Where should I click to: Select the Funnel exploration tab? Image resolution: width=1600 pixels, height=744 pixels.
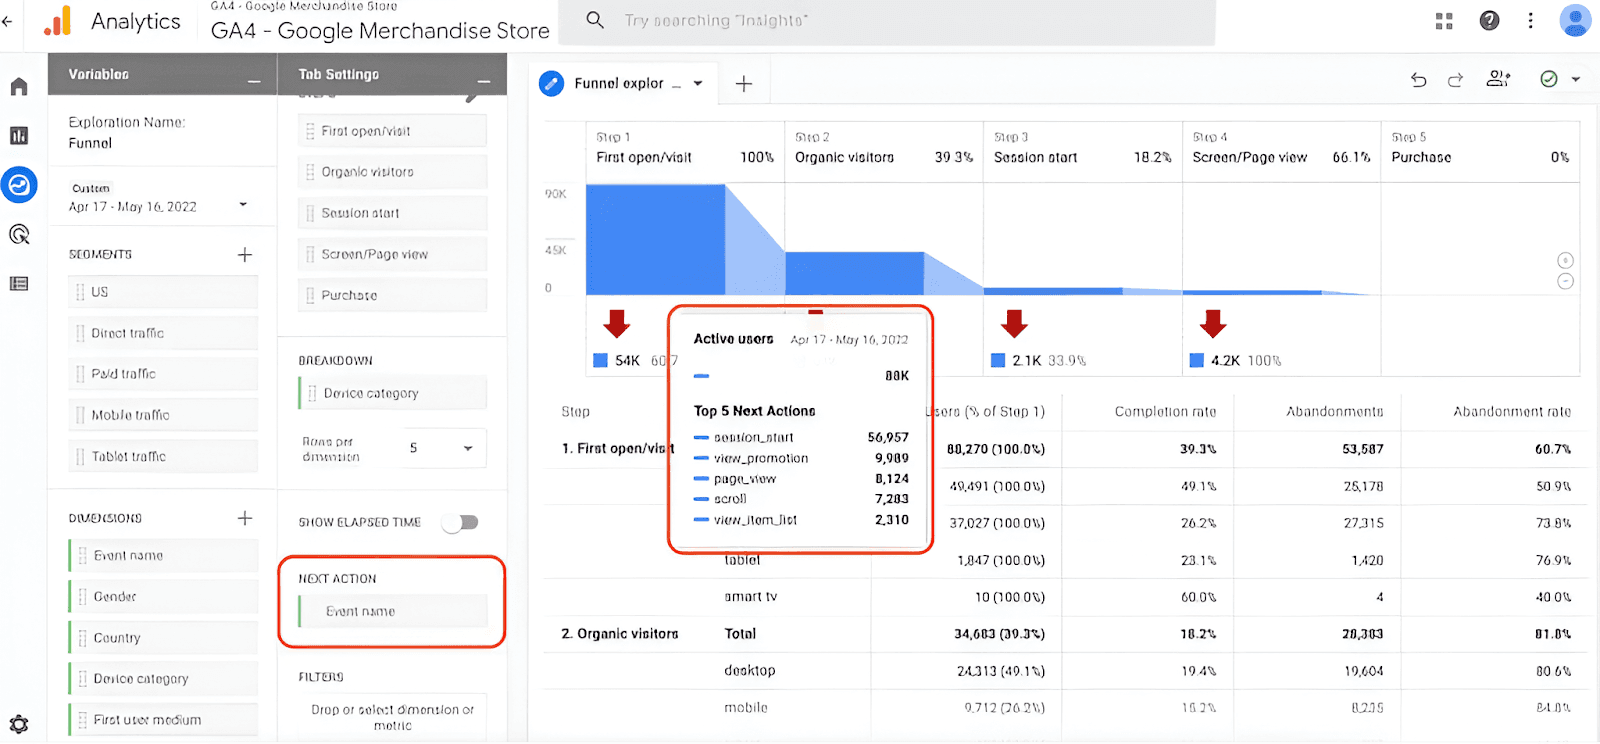(x=616, y=84)
